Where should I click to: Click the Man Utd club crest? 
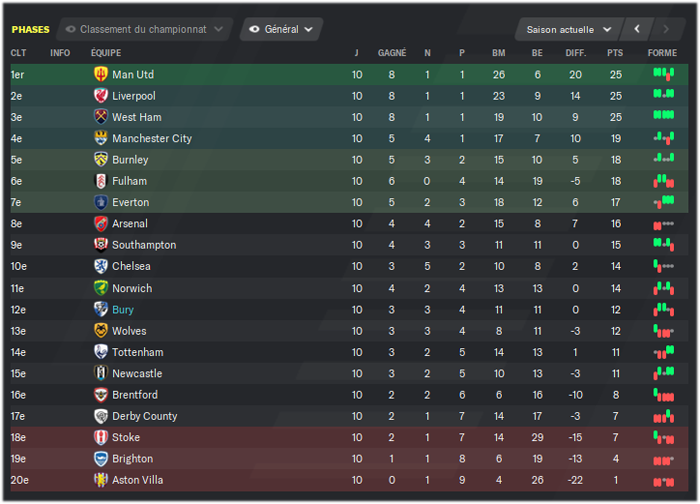point(101,74)
